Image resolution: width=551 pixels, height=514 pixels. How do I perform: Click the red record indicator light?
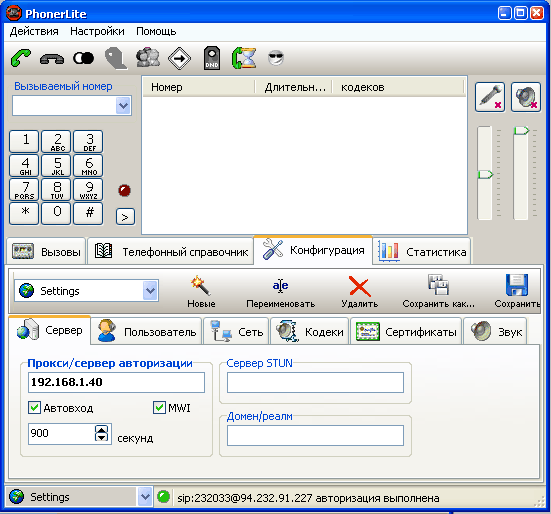click(124, 190)
